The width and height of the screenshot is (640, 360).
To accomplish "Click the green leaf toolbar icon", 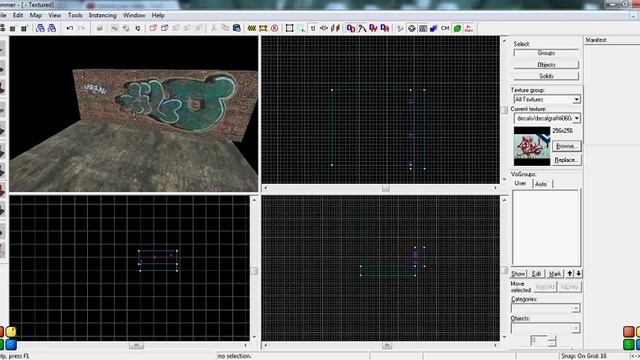I will pos(457,28).
